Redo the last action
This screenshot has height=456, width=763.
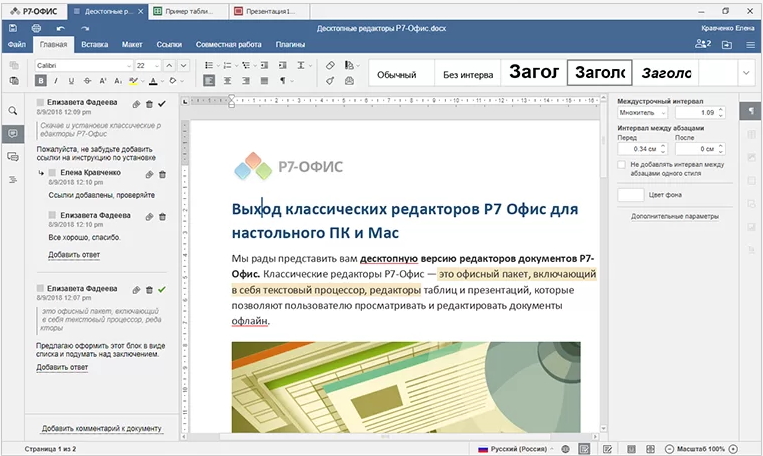coord(85,29)
